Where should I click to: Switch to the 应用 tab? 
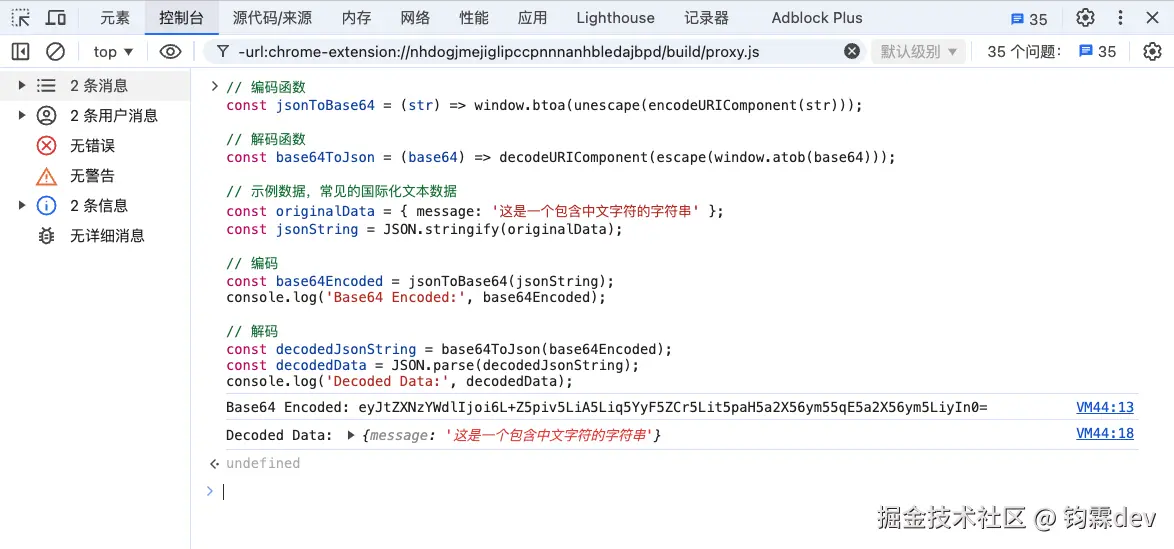[532, 18]
